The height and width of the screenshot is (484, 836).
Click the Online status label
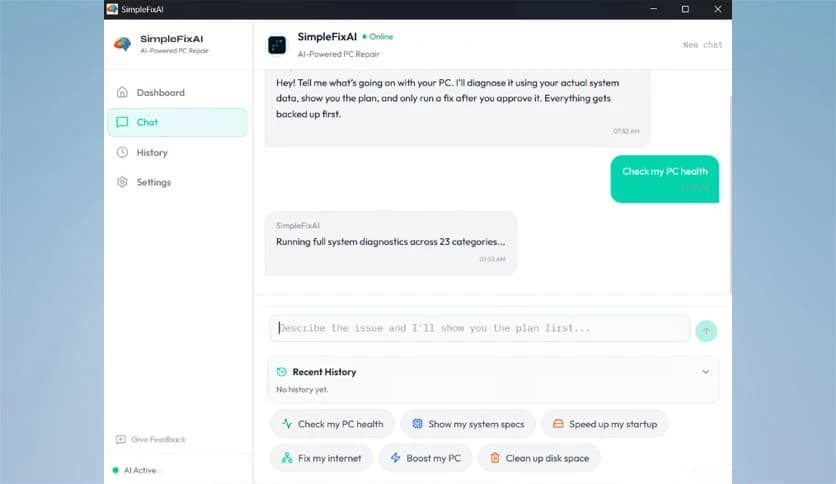point(377,37)
